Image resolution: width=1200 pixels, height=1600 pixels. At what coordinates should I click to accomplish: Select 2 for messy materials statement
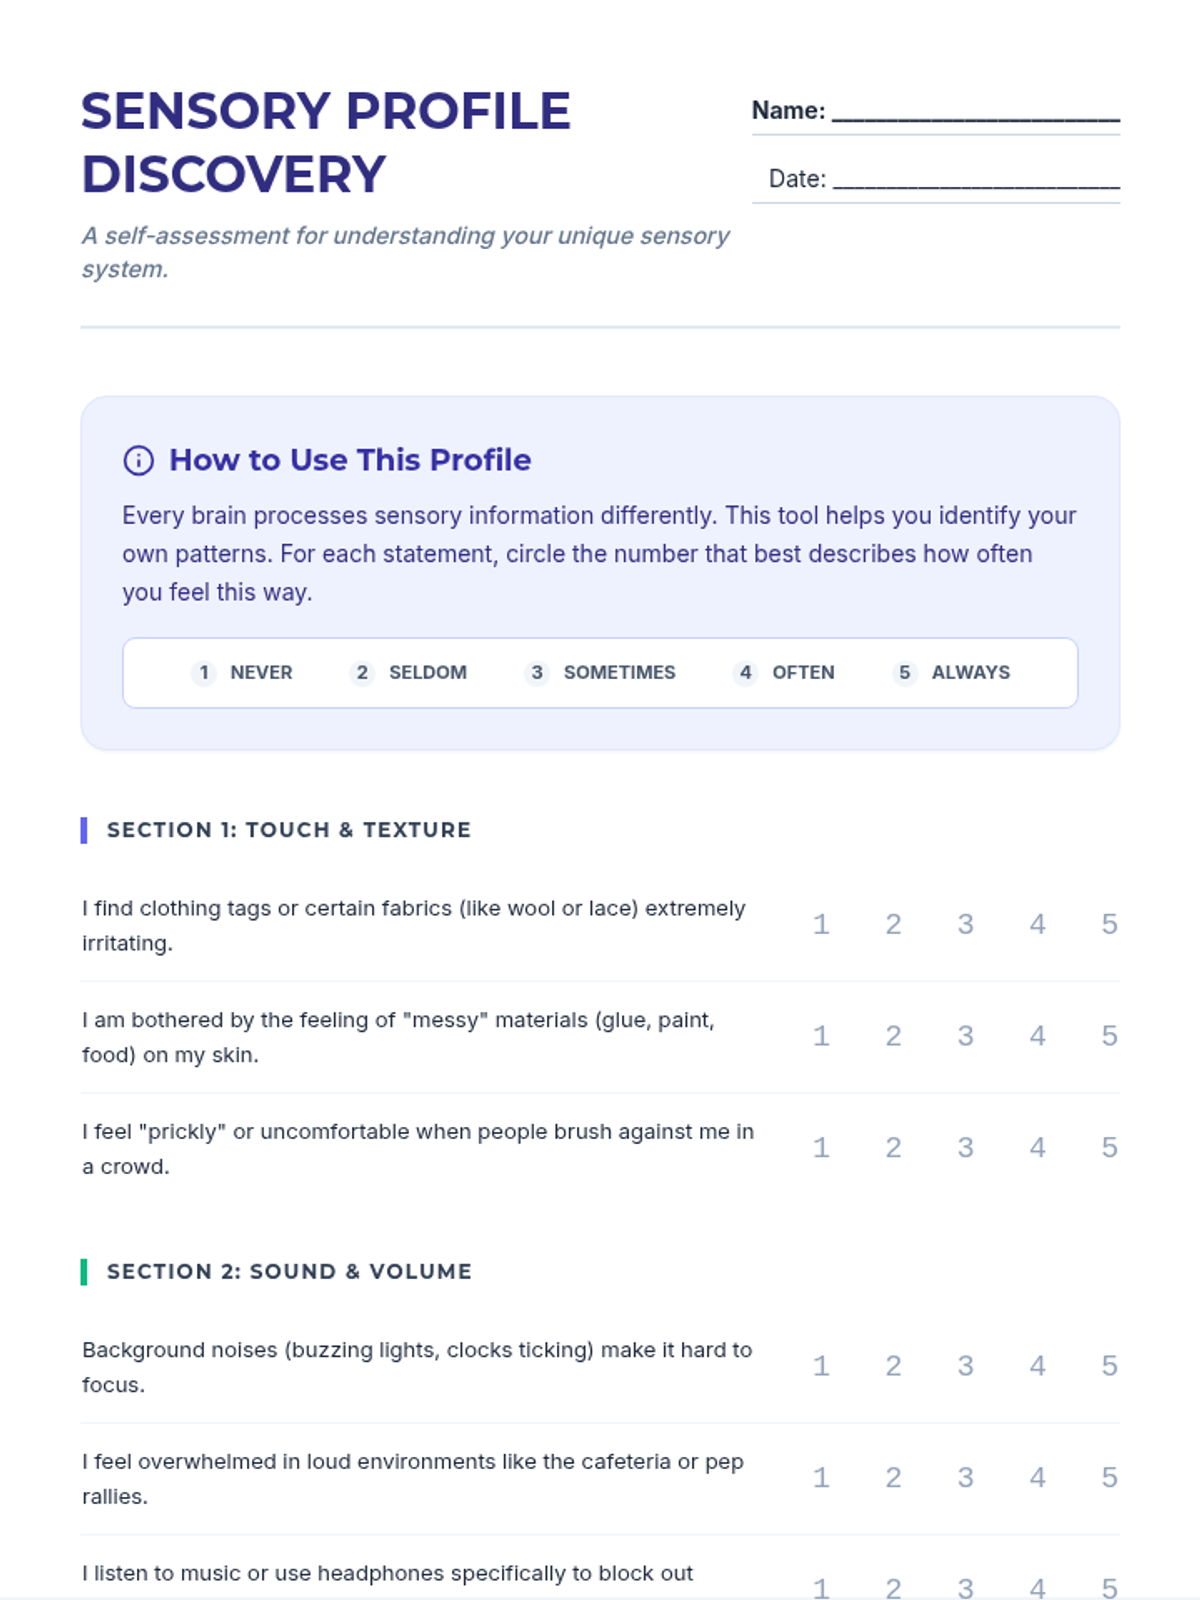(x=893, y=1036)
